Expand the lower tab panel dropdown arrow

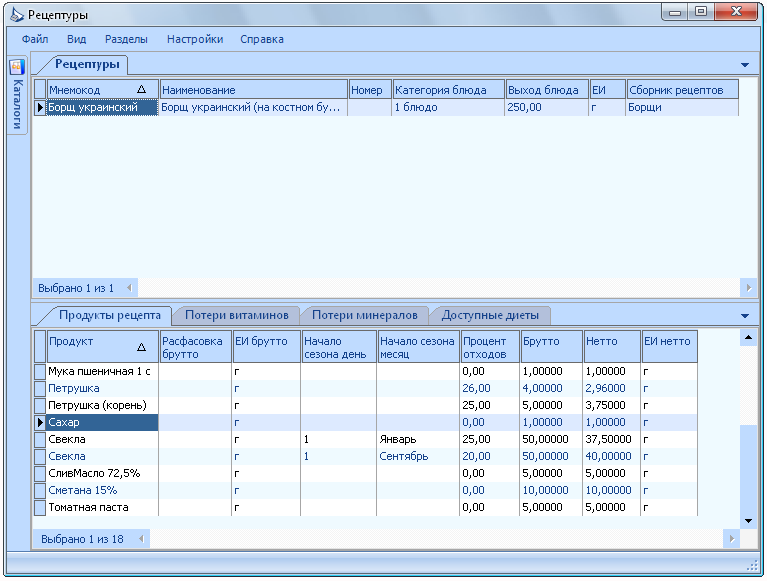[745, 316]
